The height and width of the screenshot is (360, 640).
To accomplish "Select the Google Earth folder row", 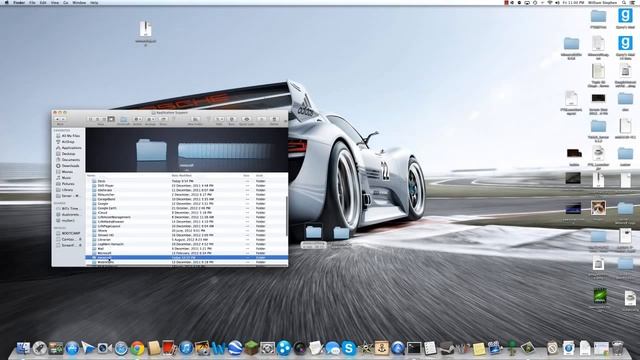I will coord(187,208).
